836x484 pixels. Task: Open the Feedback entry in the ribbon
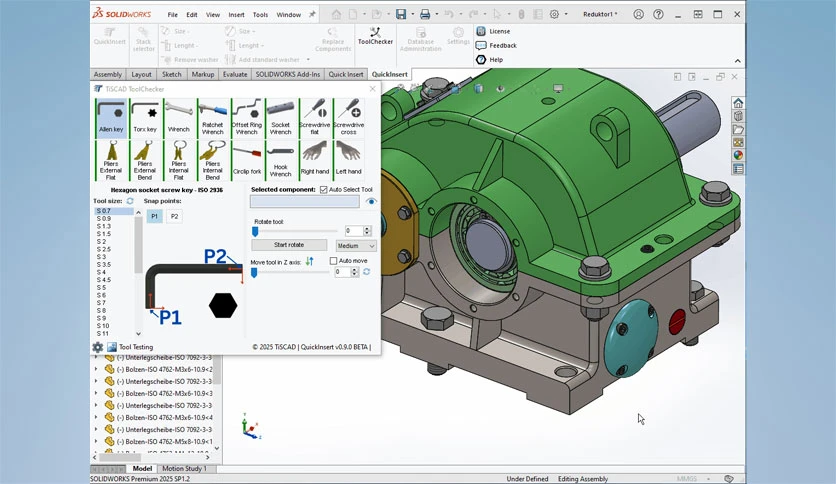496,45
